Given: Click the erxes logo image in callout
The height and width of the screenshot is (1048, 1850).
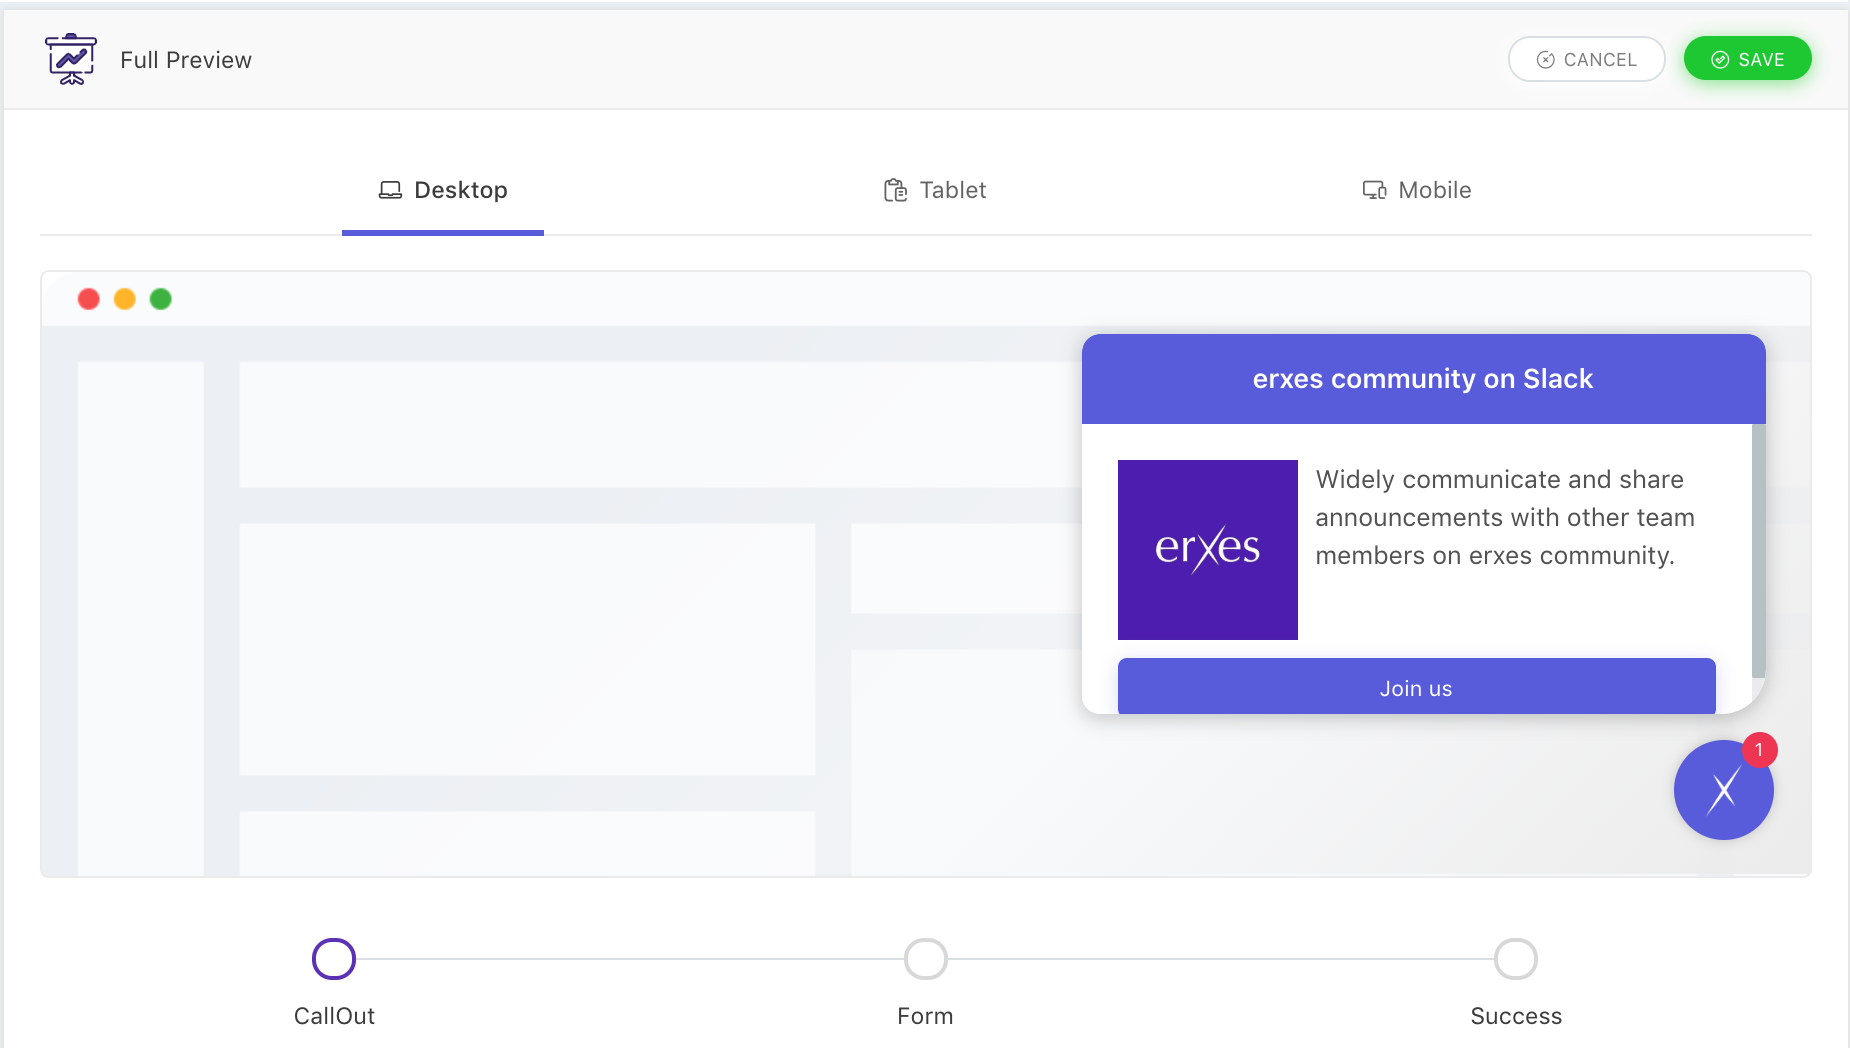Looking at the screenshot, I should pyautogui.click(x=1207, y=549).
